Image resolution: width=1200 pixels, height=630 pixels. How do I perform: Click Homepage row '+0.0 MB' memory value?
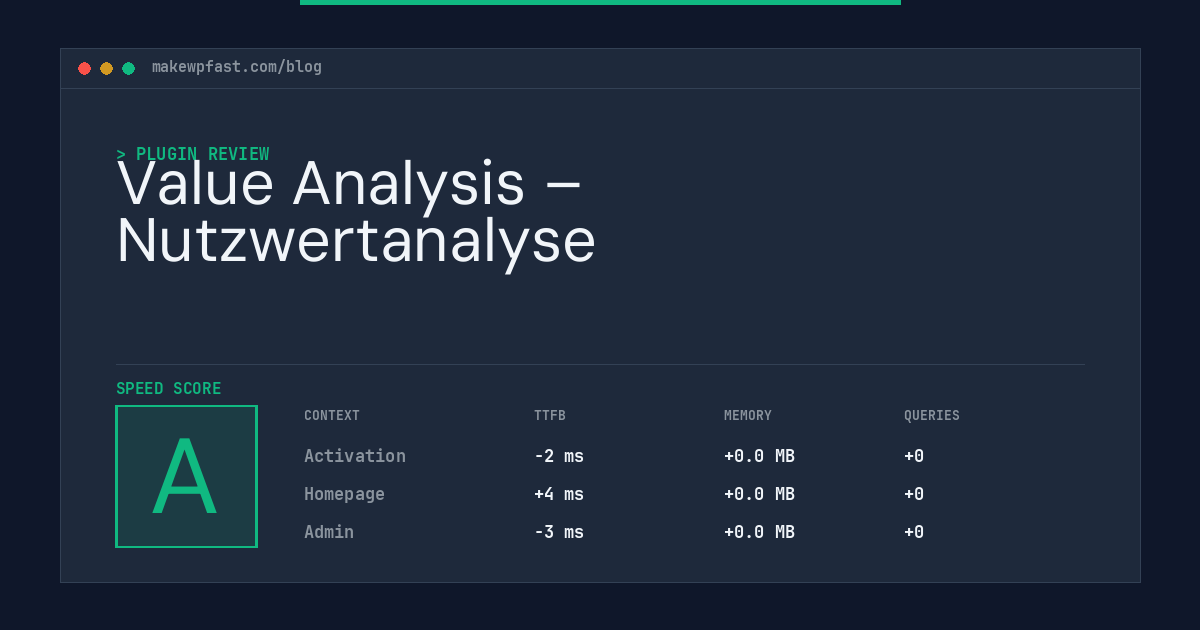click(x=759, y=494)
